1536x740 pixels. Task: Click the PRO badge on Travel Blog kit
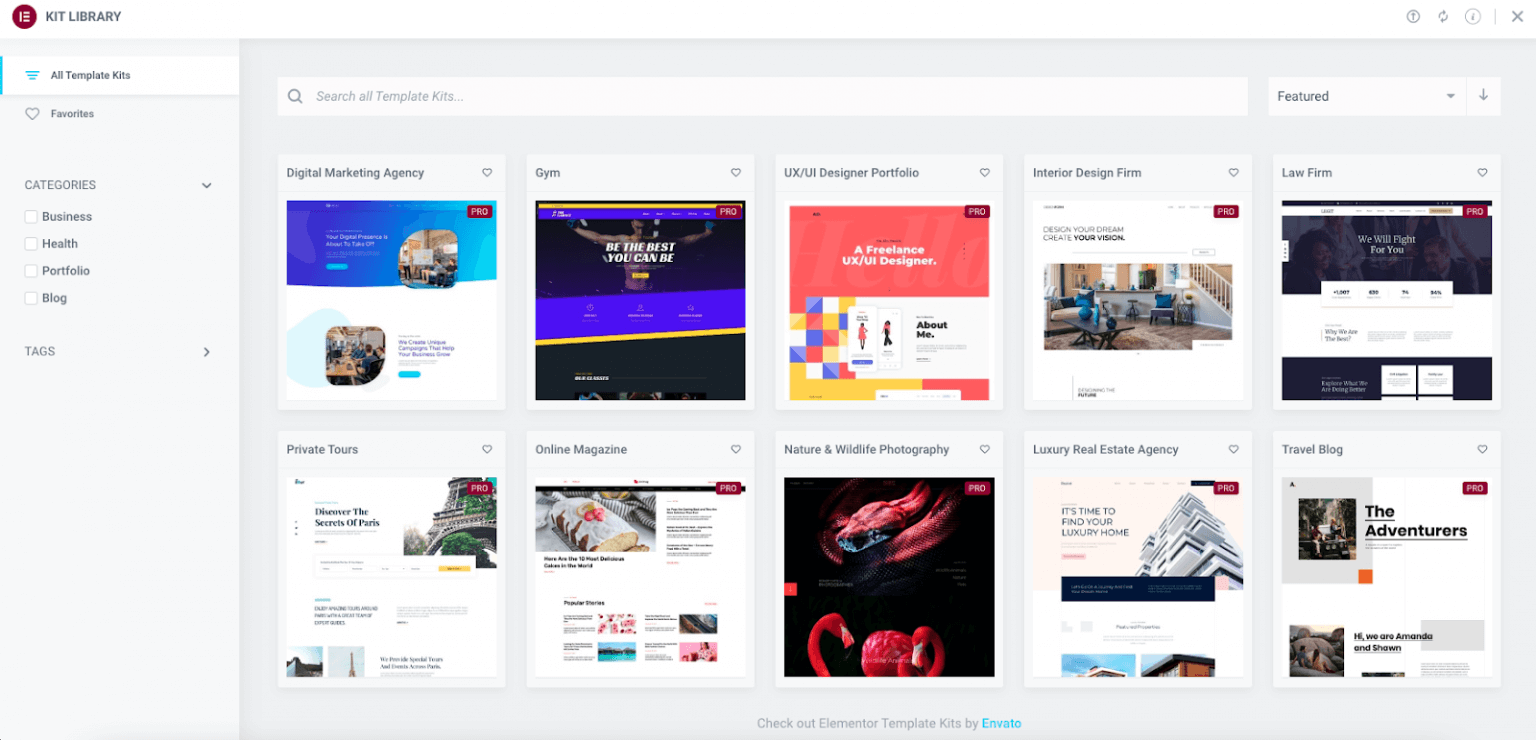(1475, 489)
